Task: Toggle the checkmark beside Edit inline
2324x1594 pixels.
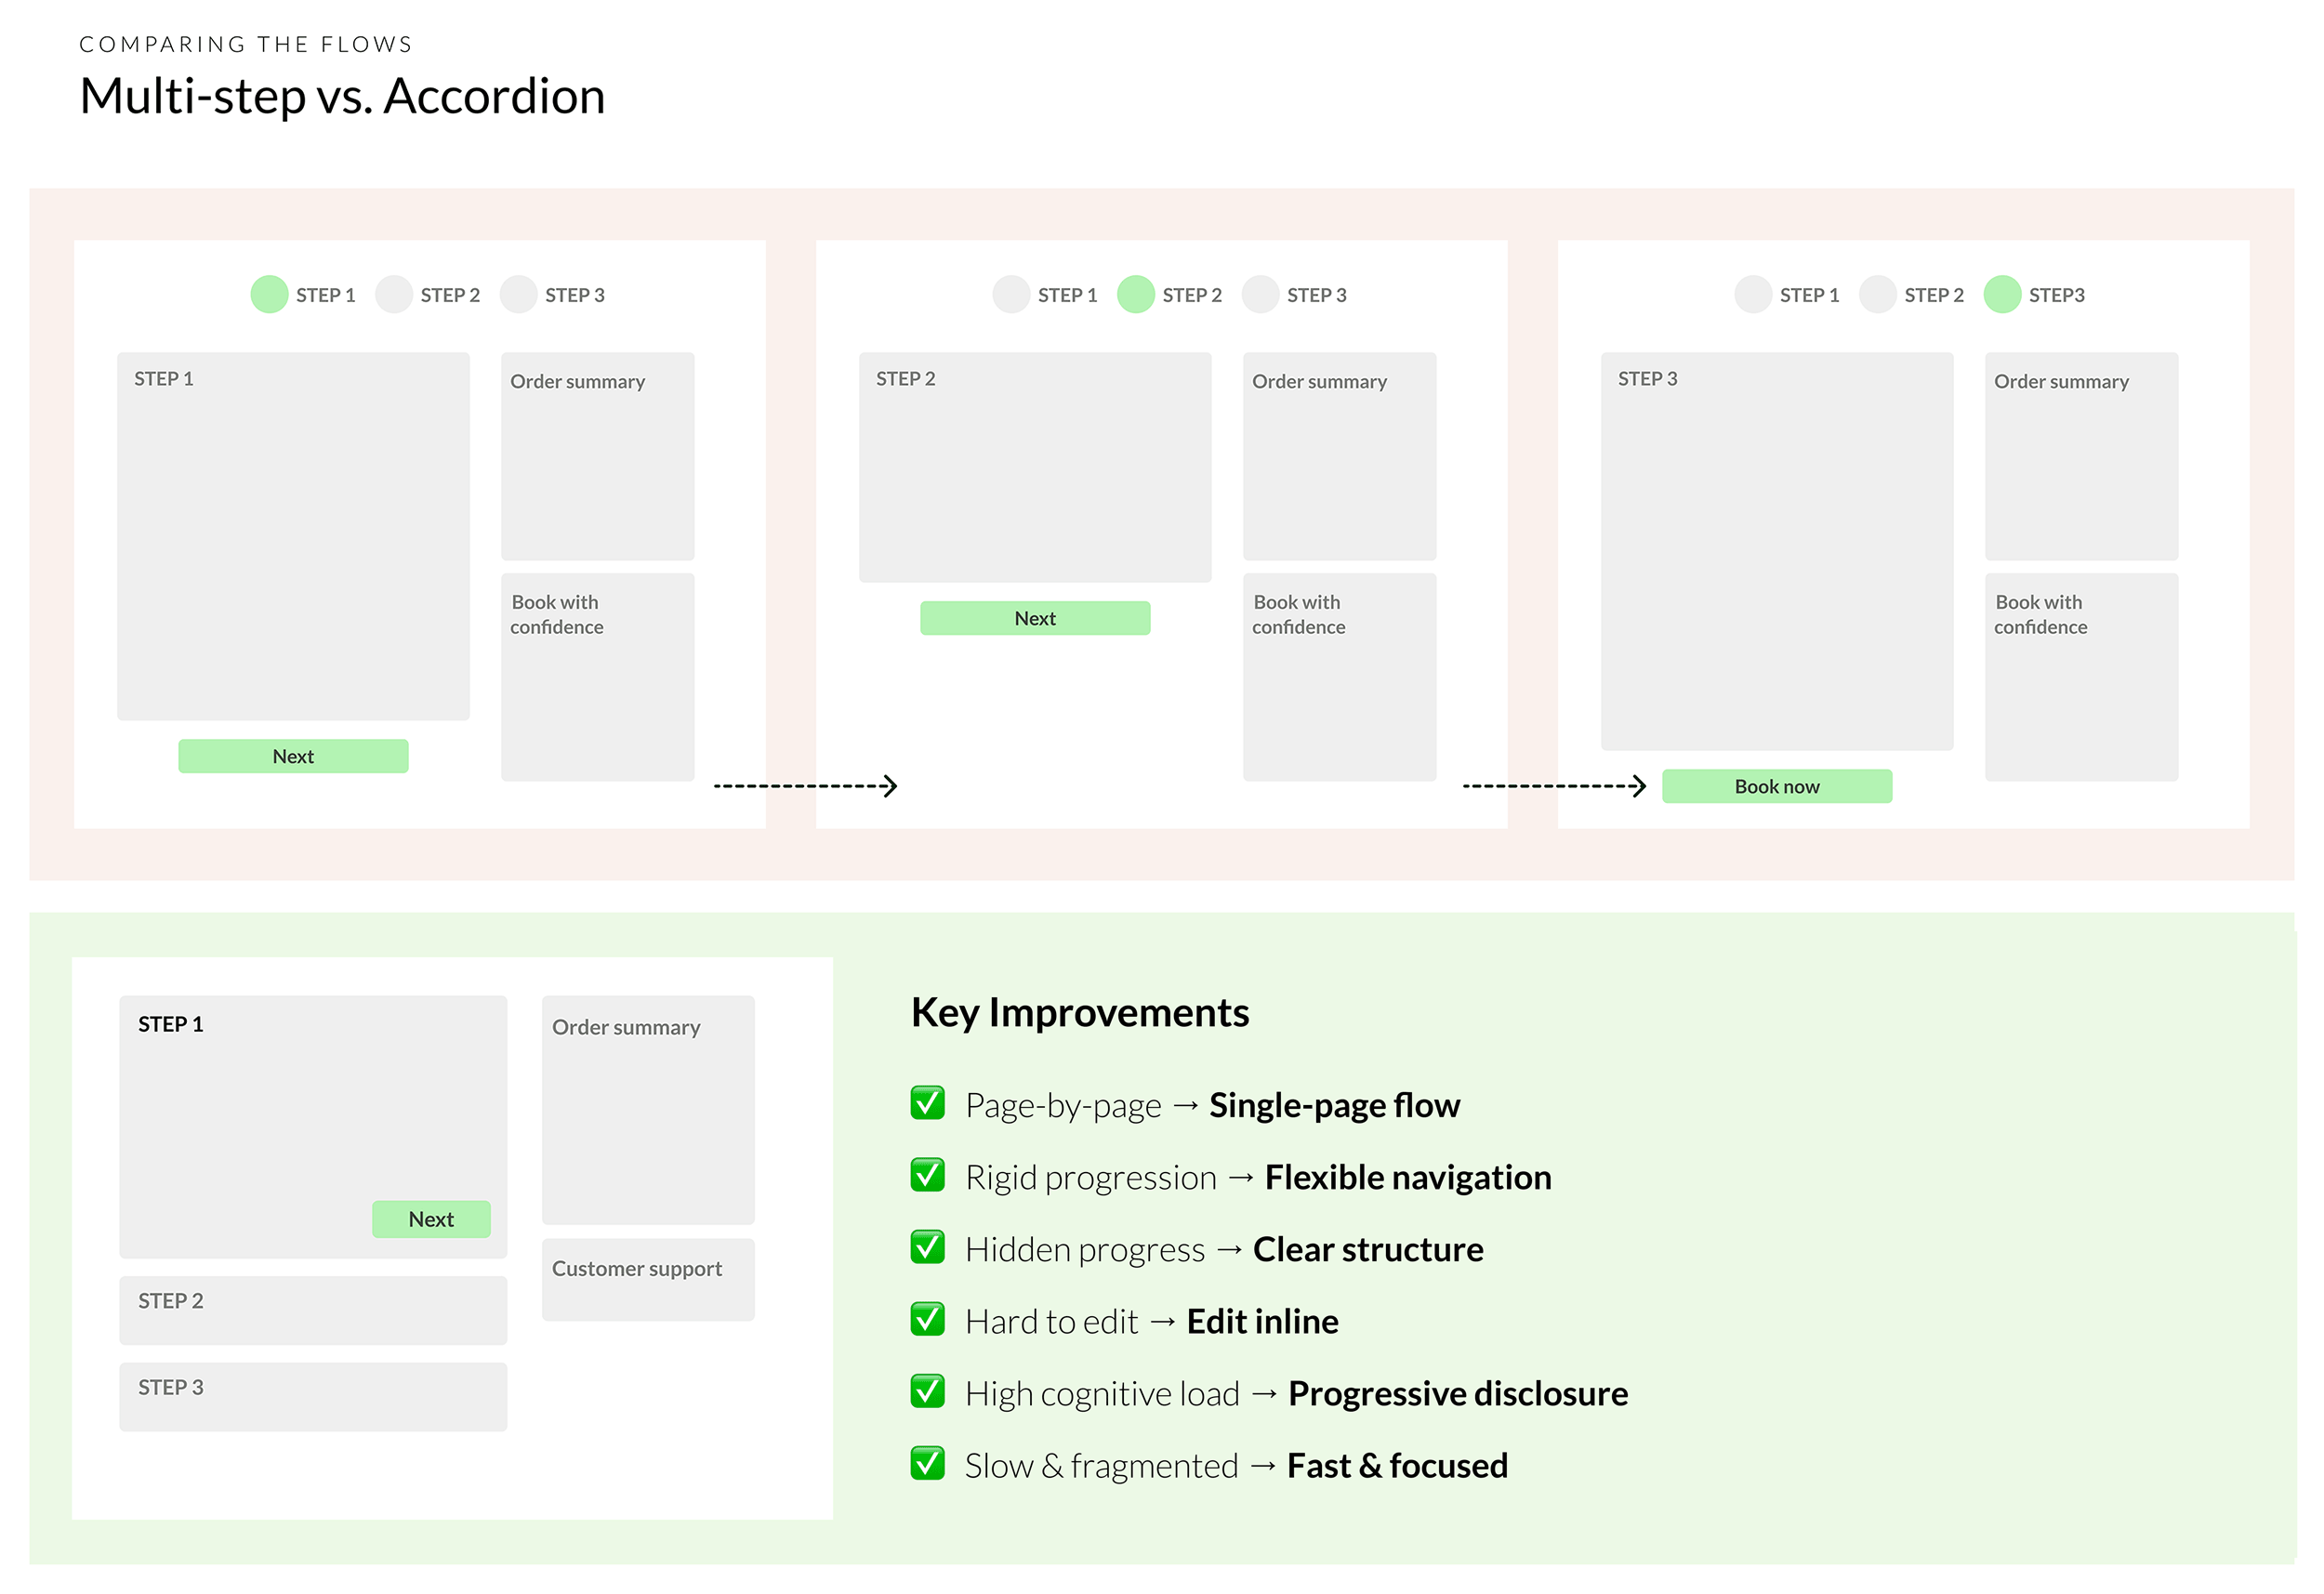Action: click(x=928, y=1319)
